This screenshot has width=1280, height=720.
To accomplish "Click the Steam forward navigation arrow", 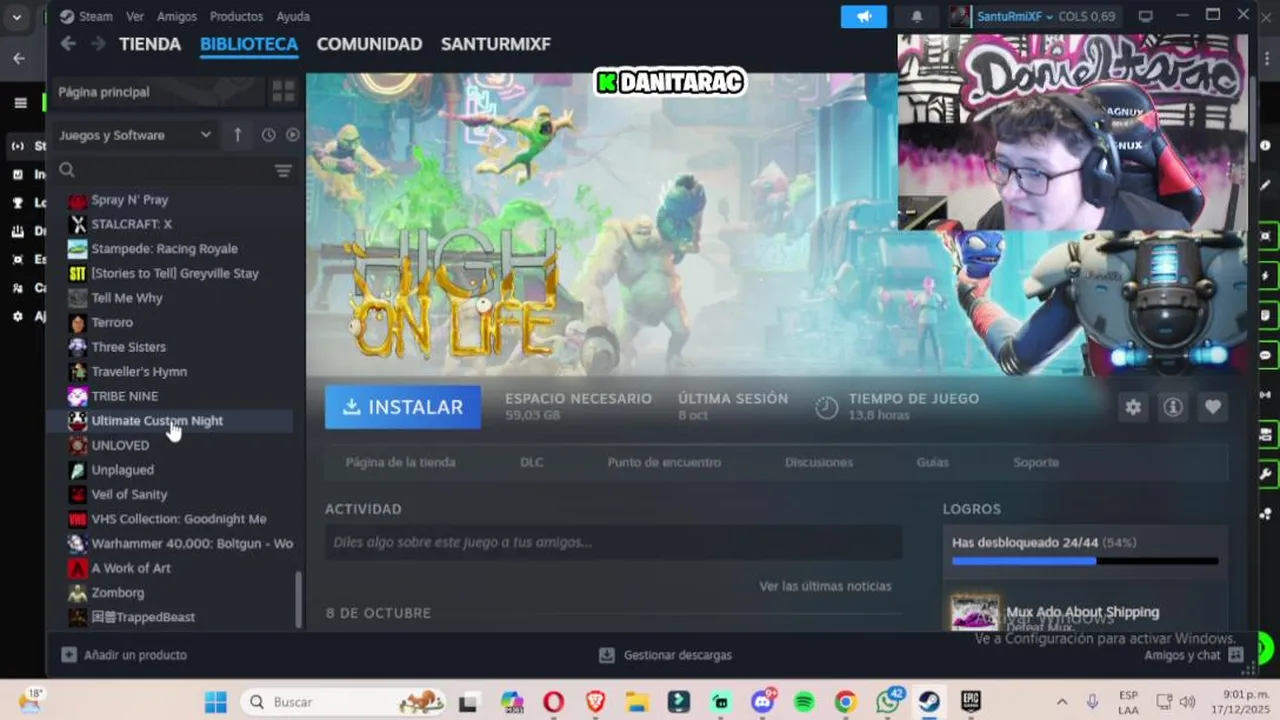I will pyautogui.click(x=98, y=43).
